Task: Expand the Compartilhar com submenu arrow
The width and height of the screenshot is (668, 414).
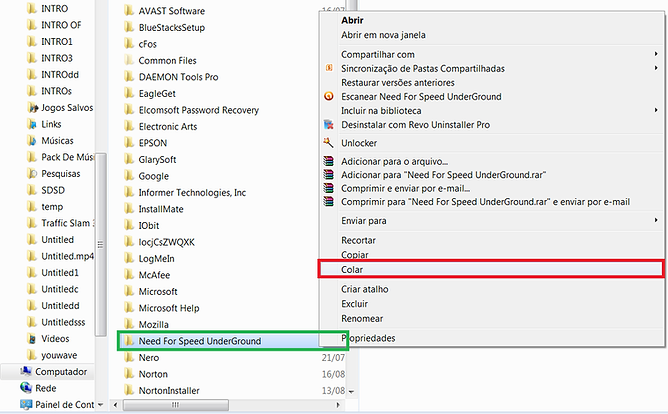Action: click(x=656, y=54)
